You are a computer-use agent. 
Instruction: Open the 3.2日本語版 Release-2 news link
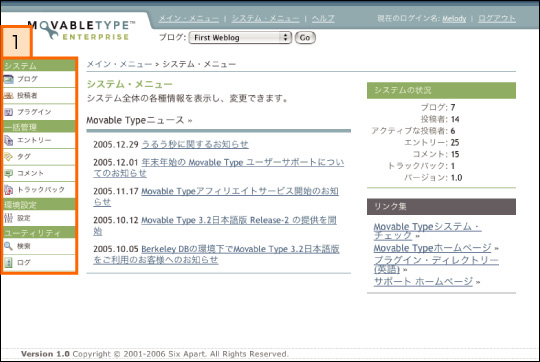pos(215,225)
